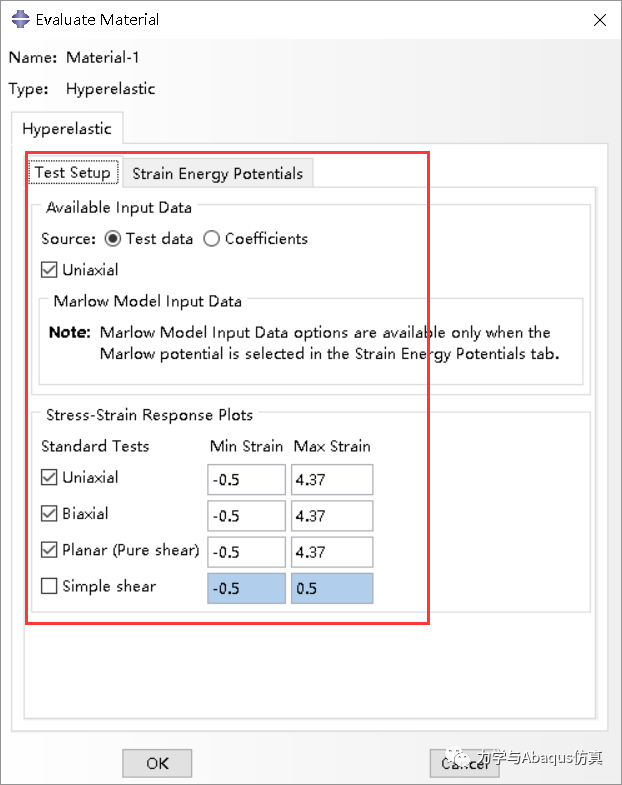Edit the Planar Max Strain field
Screen dimensions: 622x785
[332, 552]
